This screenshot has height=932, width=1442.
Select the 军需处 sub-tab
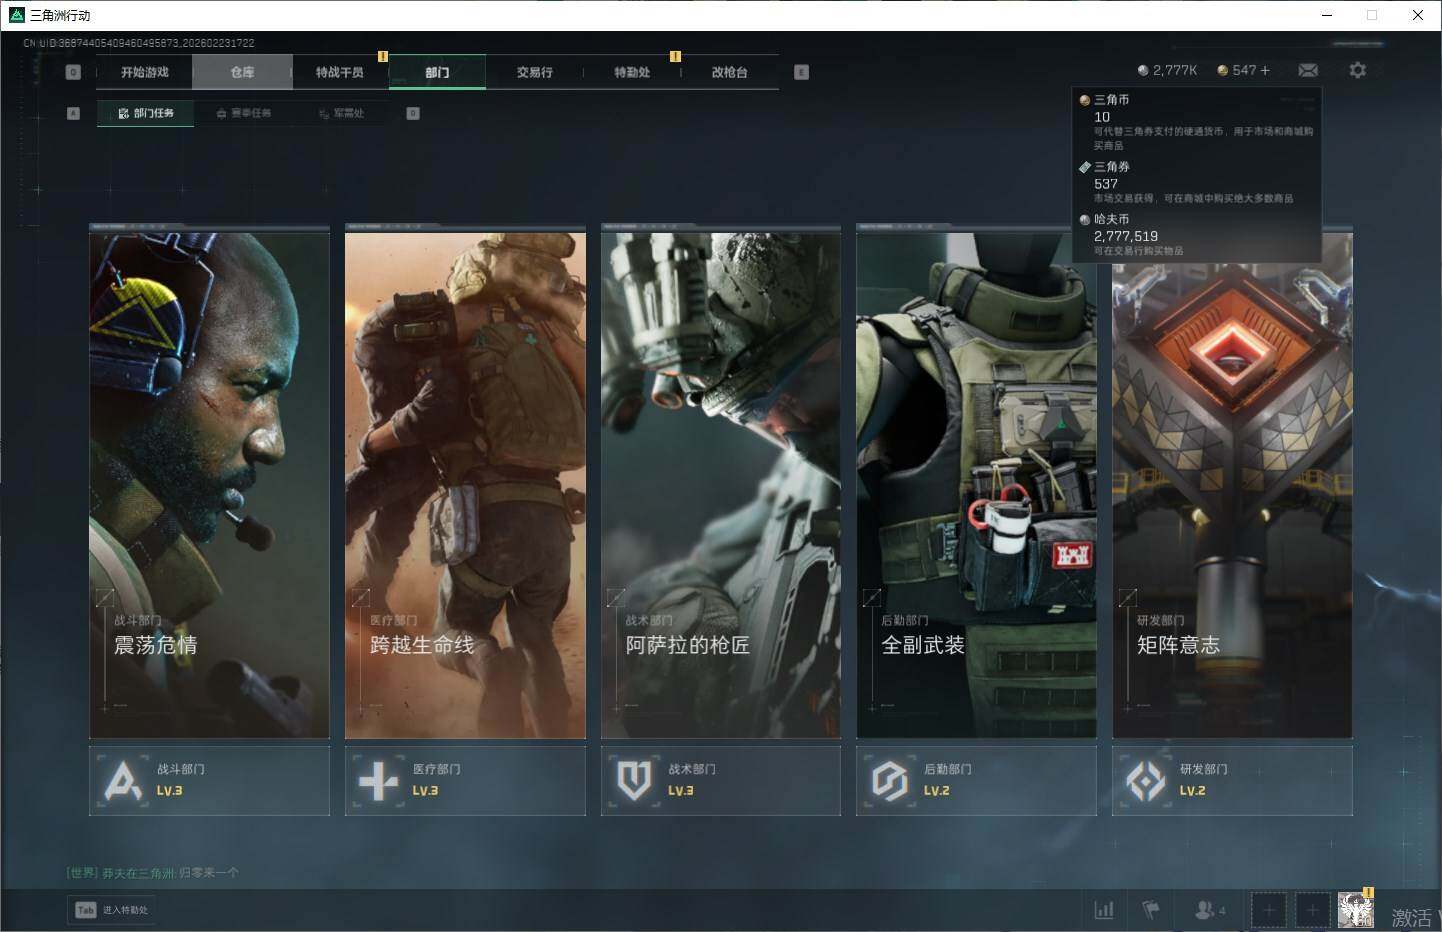[342, 113]
